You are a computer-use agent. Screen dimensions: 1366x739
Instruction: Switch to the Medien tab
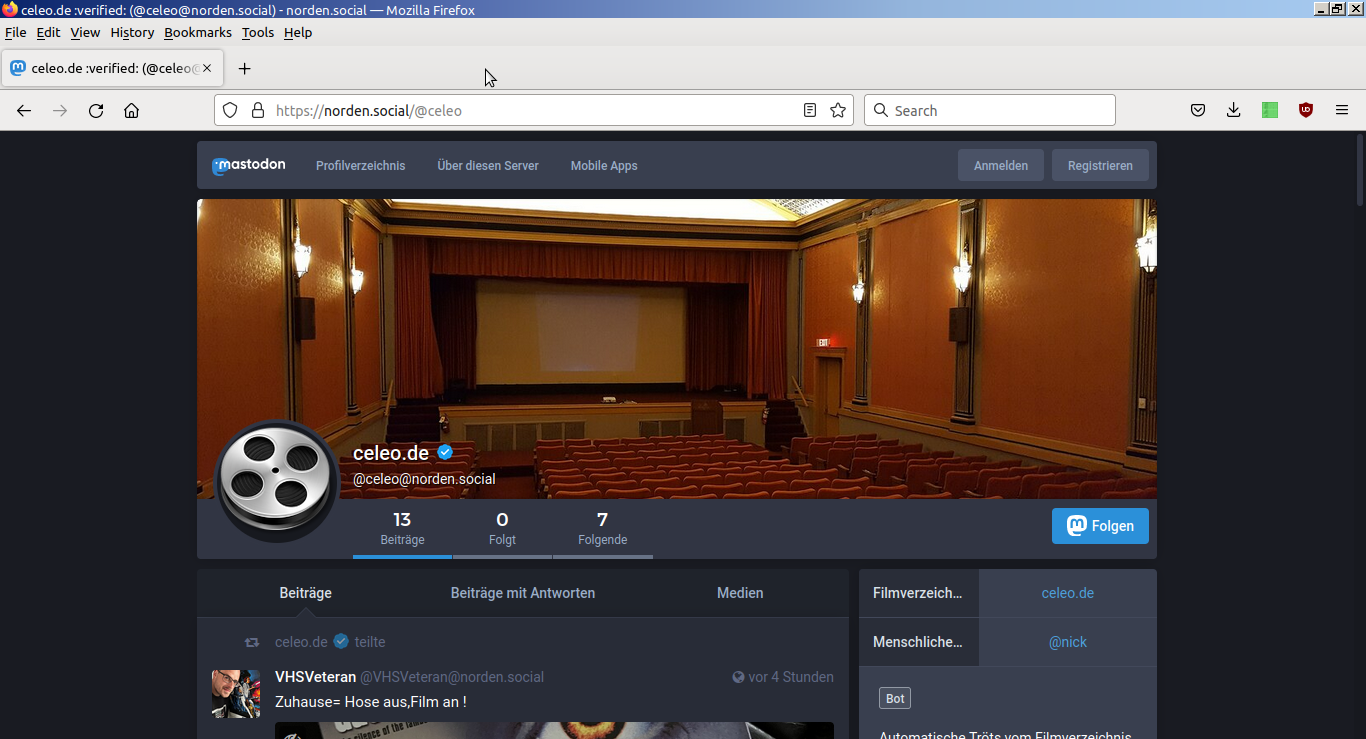(x=740, y=593)
